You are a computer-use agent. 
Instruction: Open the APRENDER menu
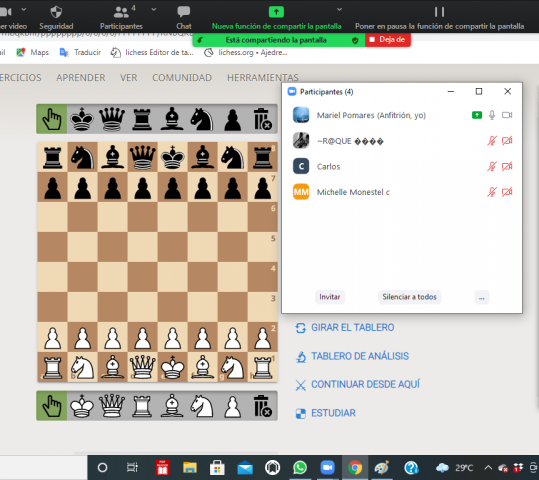(81, 78)
